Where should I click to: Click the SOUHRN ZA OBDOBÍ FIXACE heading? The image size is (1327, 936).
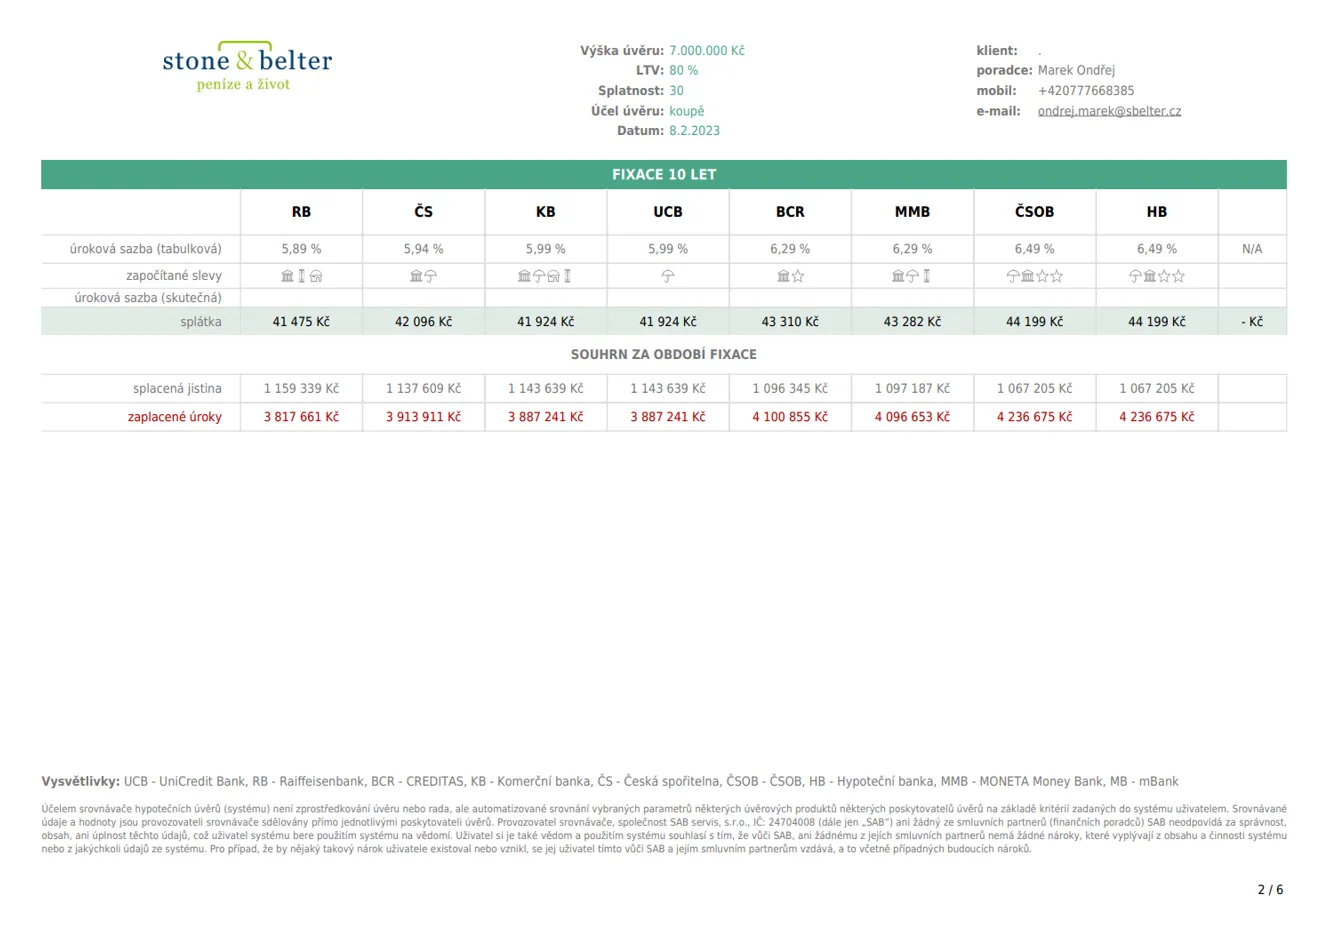tap(664, 355)
